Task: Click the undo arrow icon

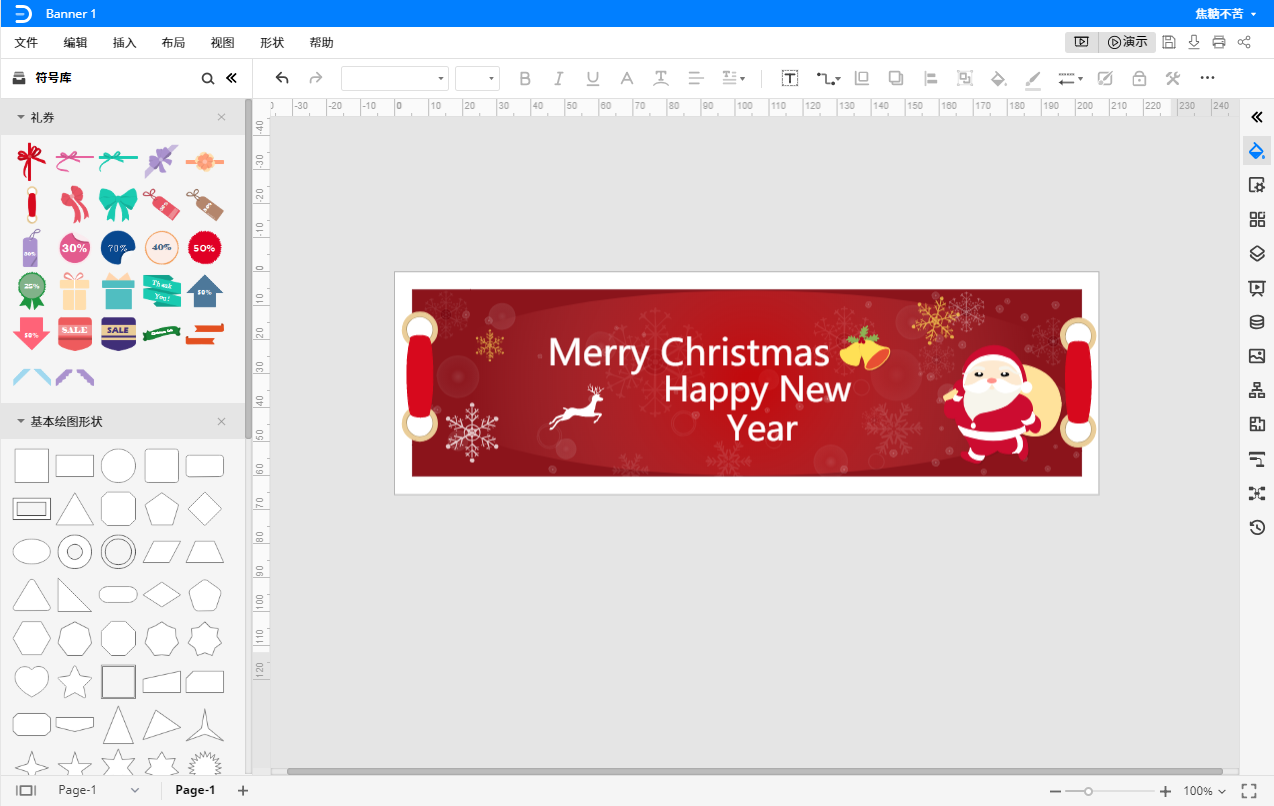Action: pyautogui.click(x=282, y=78)
